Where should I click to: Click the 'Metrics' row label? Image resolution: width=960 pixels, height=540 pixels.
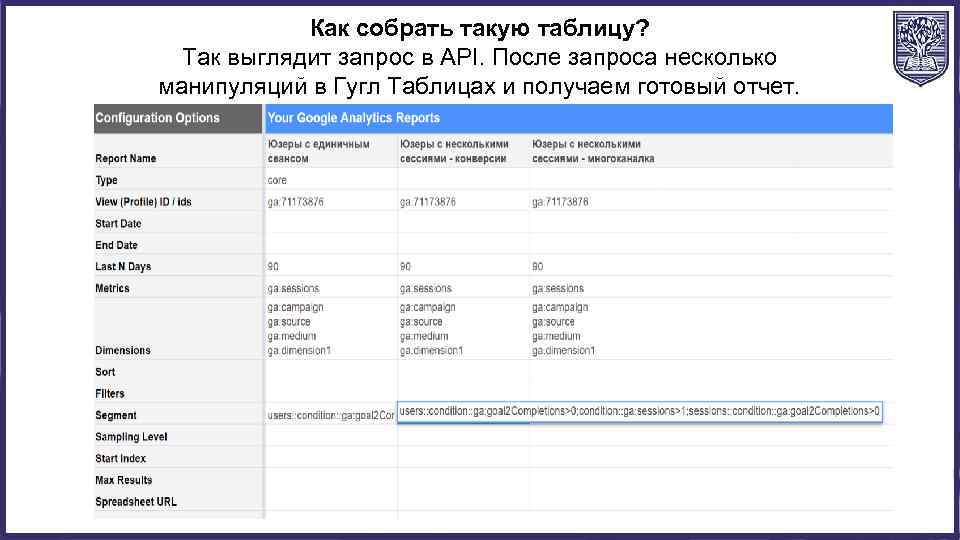[x=112, y=288]
